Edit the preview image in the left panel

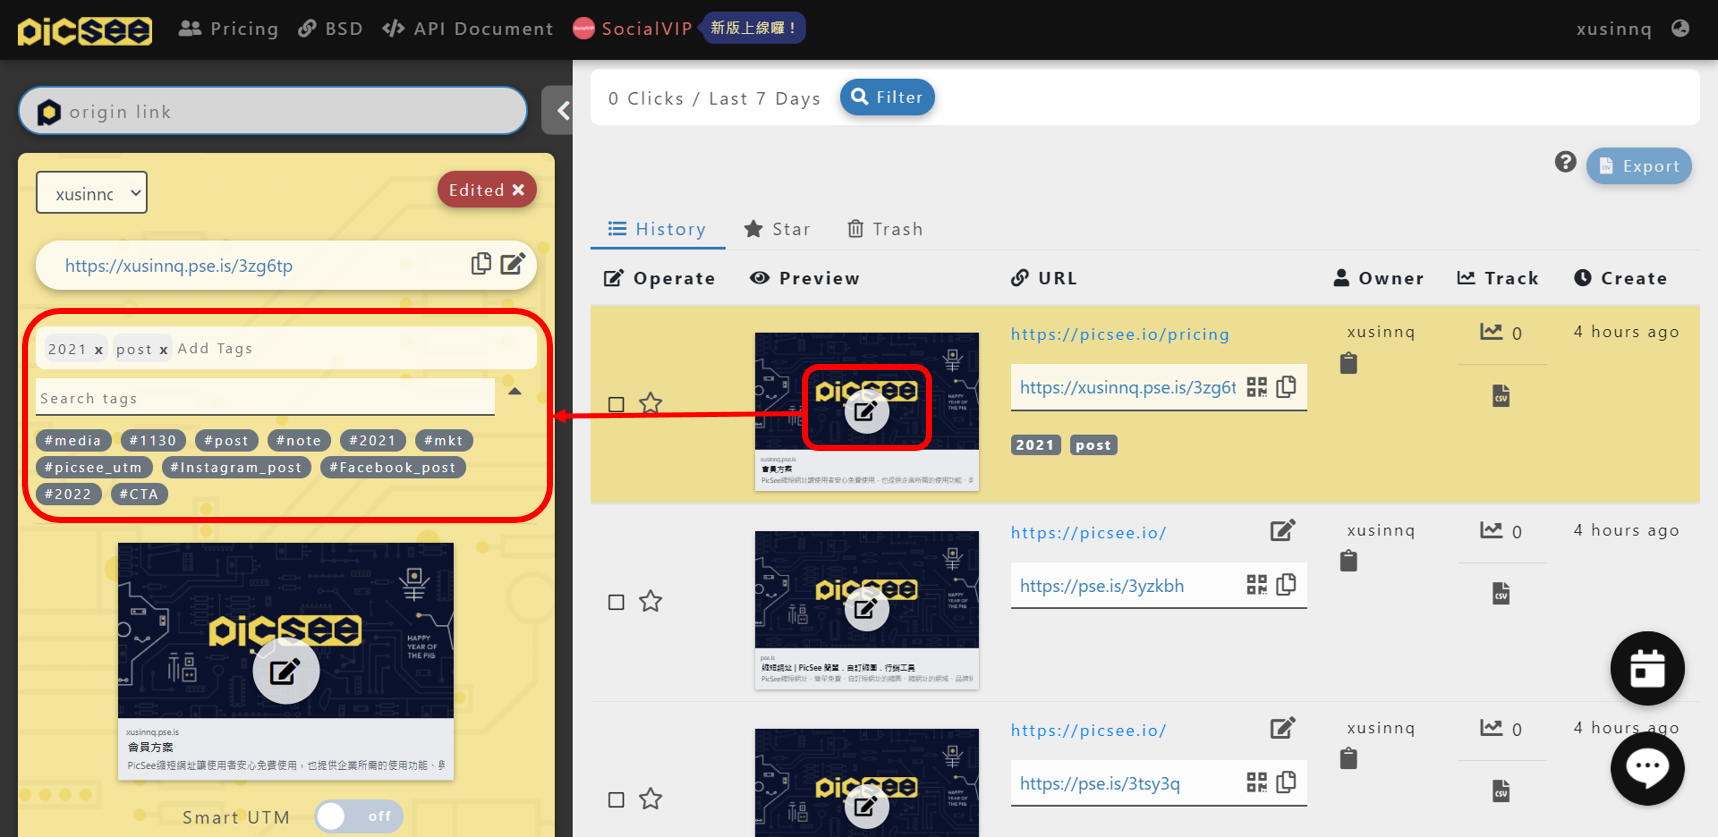[x=285, y=671]
